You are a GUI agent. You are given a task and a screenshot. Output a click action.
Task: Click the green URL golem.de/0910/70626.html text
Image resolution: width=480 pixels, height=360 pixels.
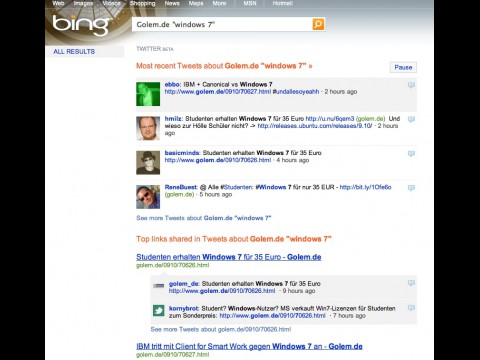click(173, 265)
